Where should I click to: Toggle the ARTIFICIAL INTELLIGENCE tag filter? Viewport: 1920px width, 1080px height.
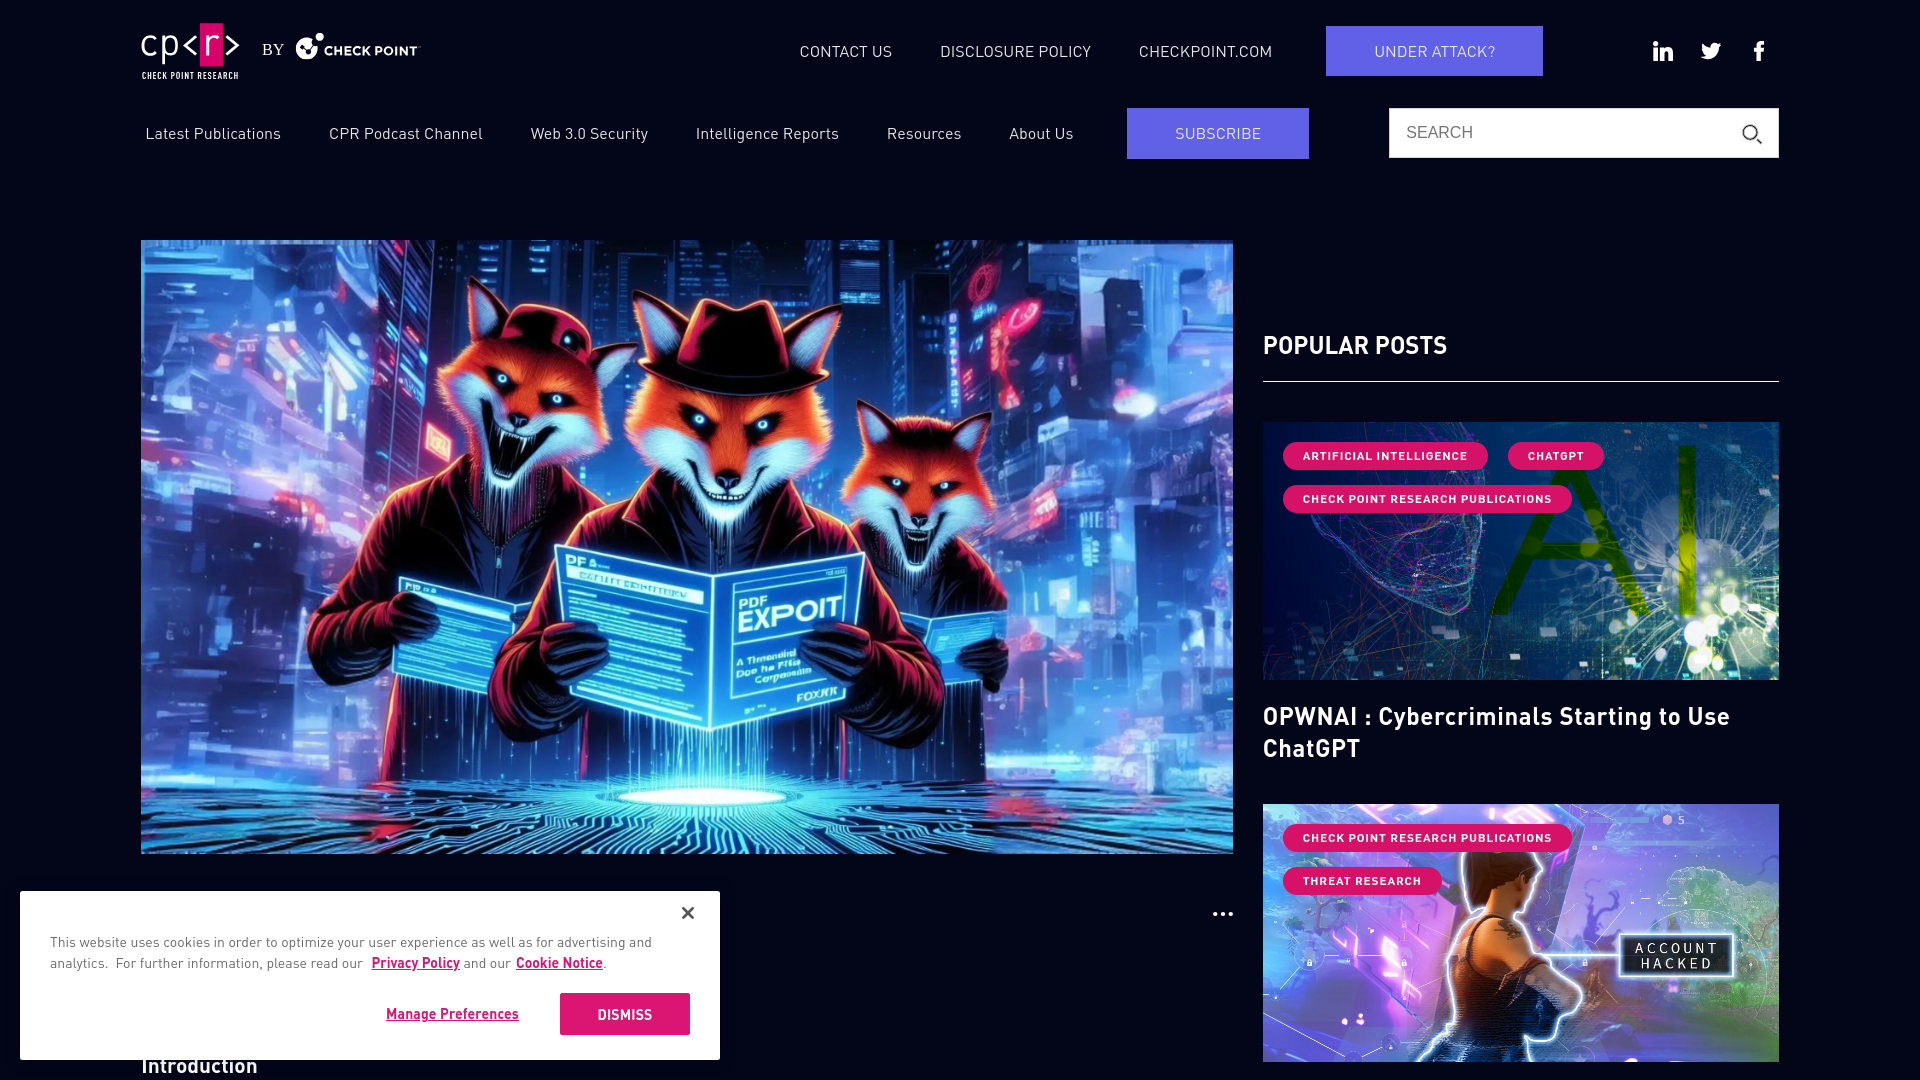pos(1385,455)
